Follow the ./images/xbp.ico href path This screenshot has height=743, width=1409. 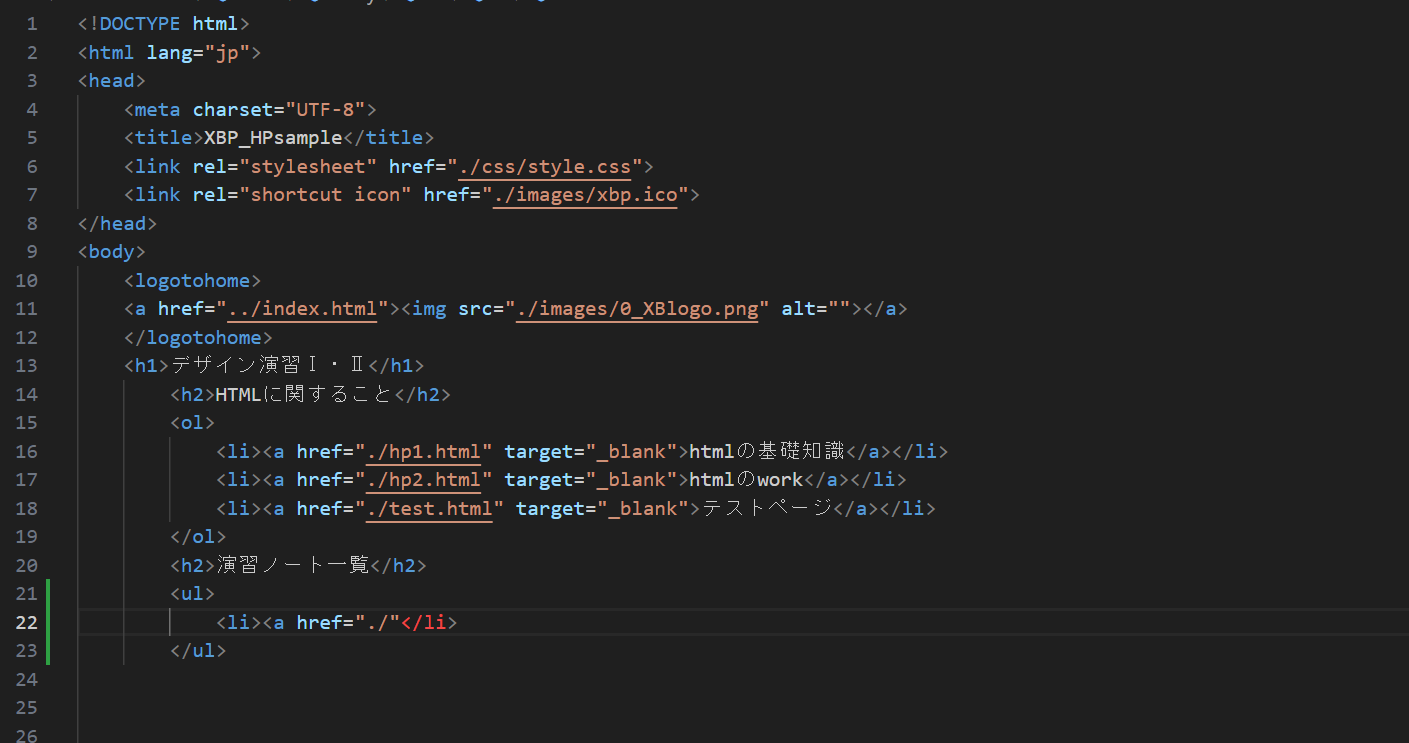pyautogui.click(x=585, y=195)
